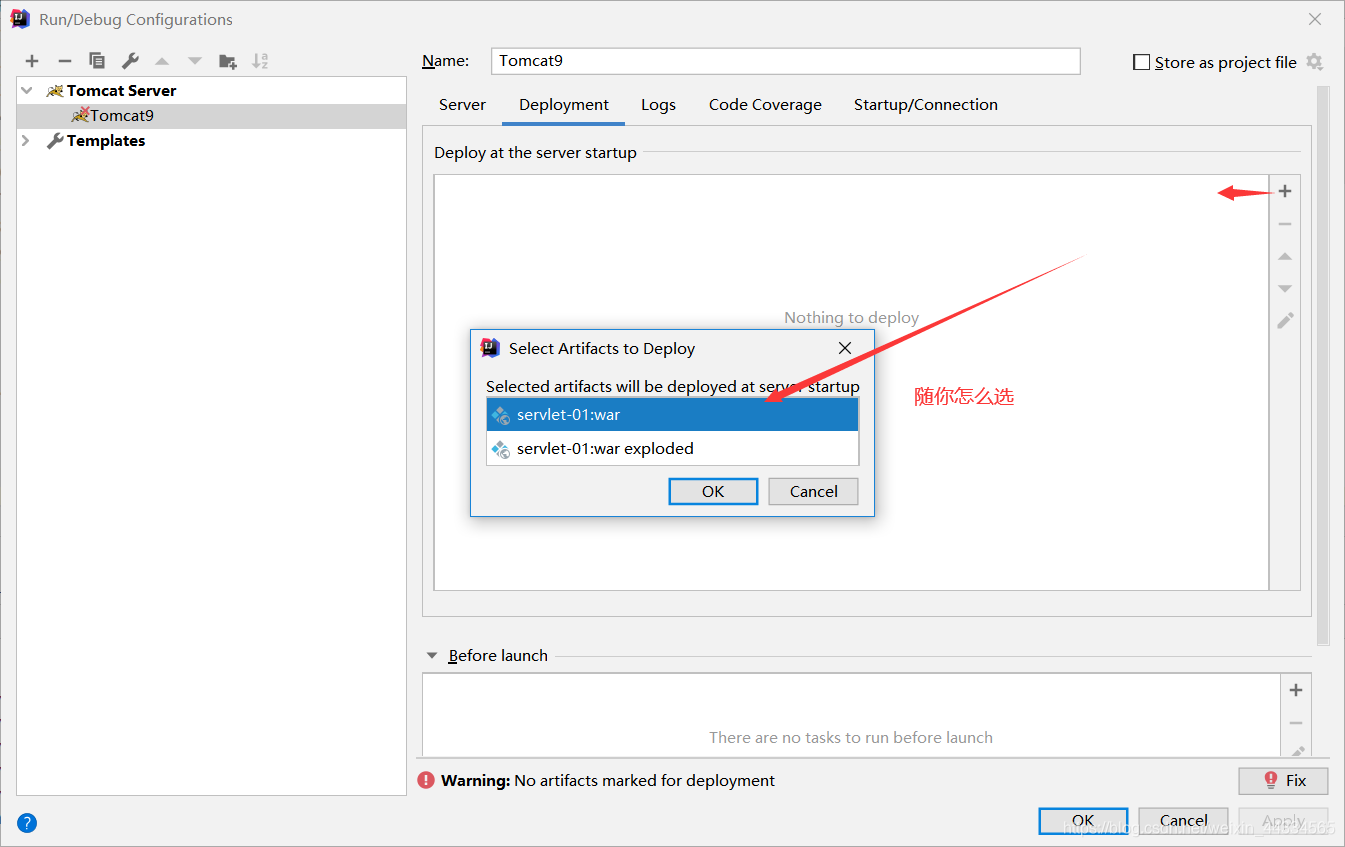The height and width of the screenshot is (847, 1345).
Task: Open the help question mark
Action: 27,823
